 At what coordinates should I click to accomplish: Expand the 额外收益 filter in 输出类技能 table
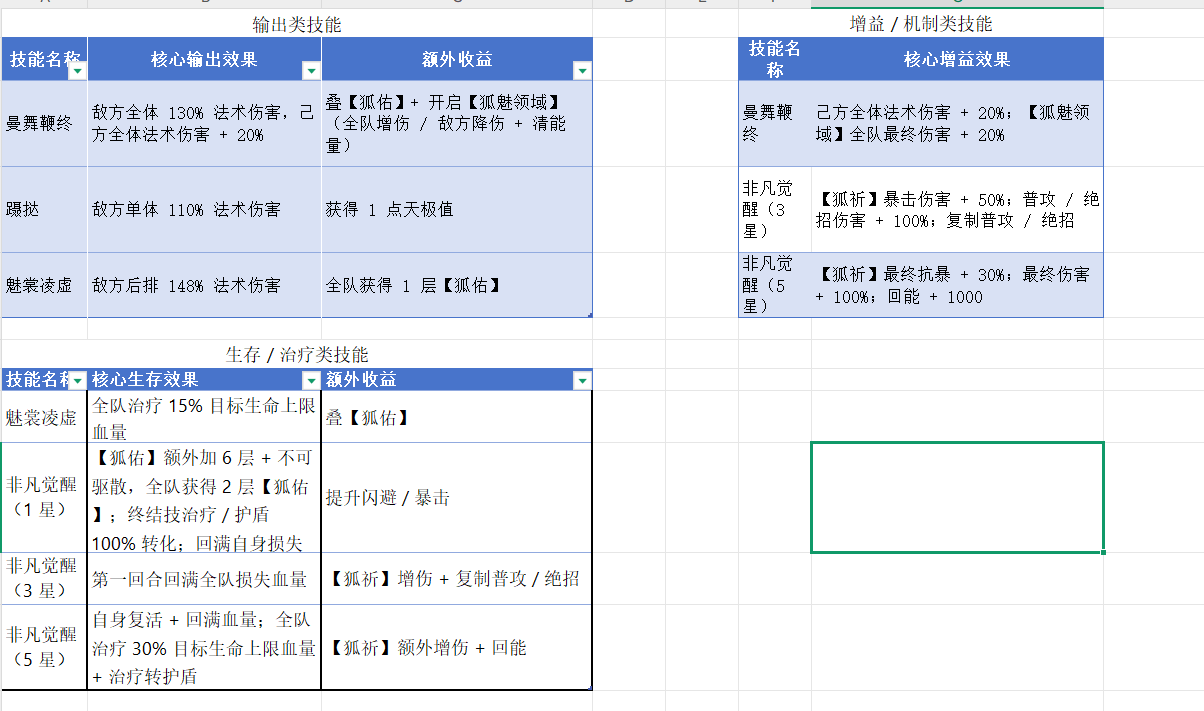582,70
